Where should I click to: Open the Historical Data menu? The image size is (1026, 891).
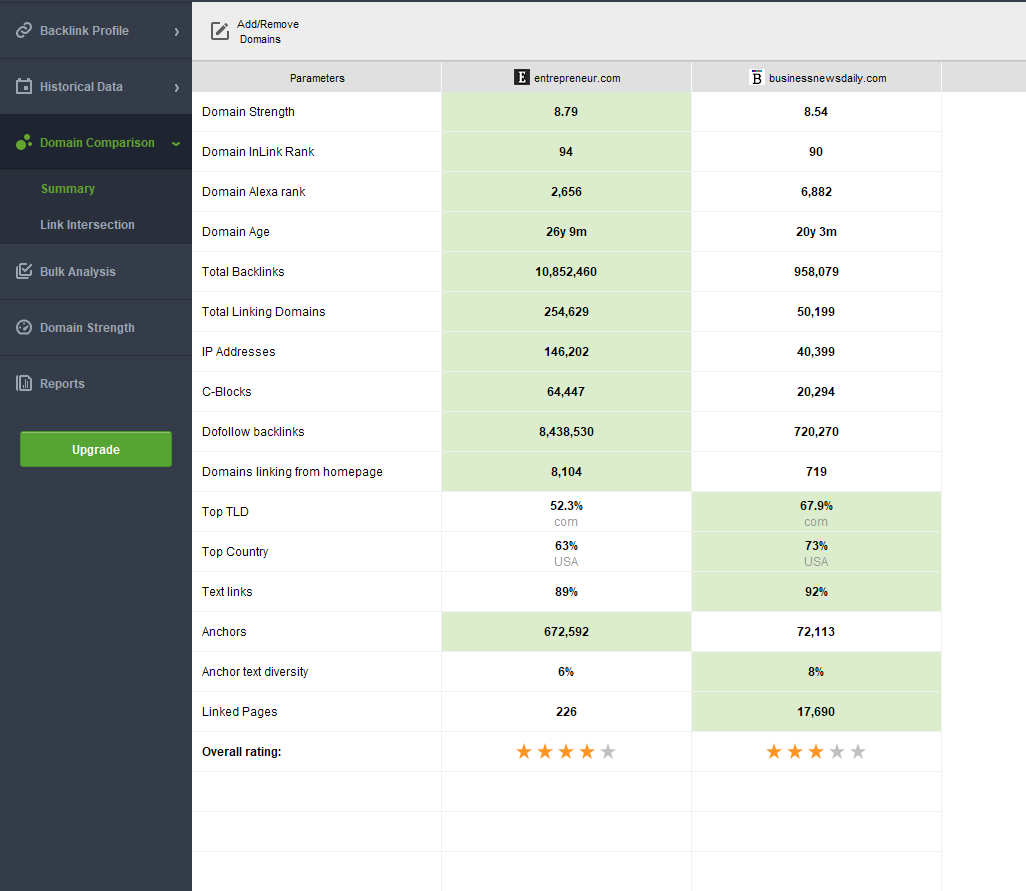click(x=96, y=86)
